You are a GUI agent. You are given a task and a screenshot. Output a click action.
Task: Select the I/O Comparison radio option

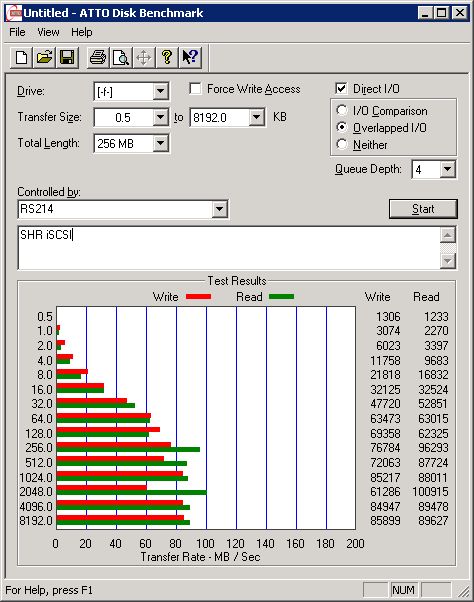[x=342, y=111]
